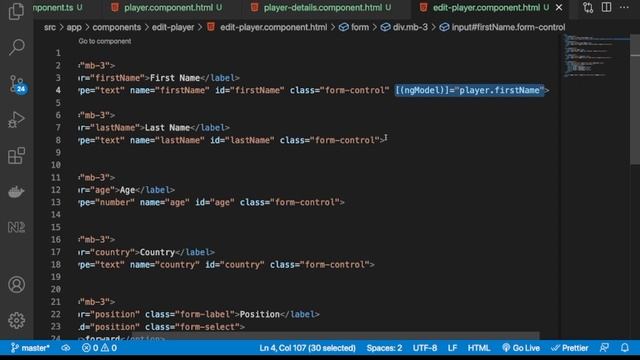The height and width of the screenshot is (360, 640).
Task: Click line number 4 in the gutter
Action: click(58, 90)
